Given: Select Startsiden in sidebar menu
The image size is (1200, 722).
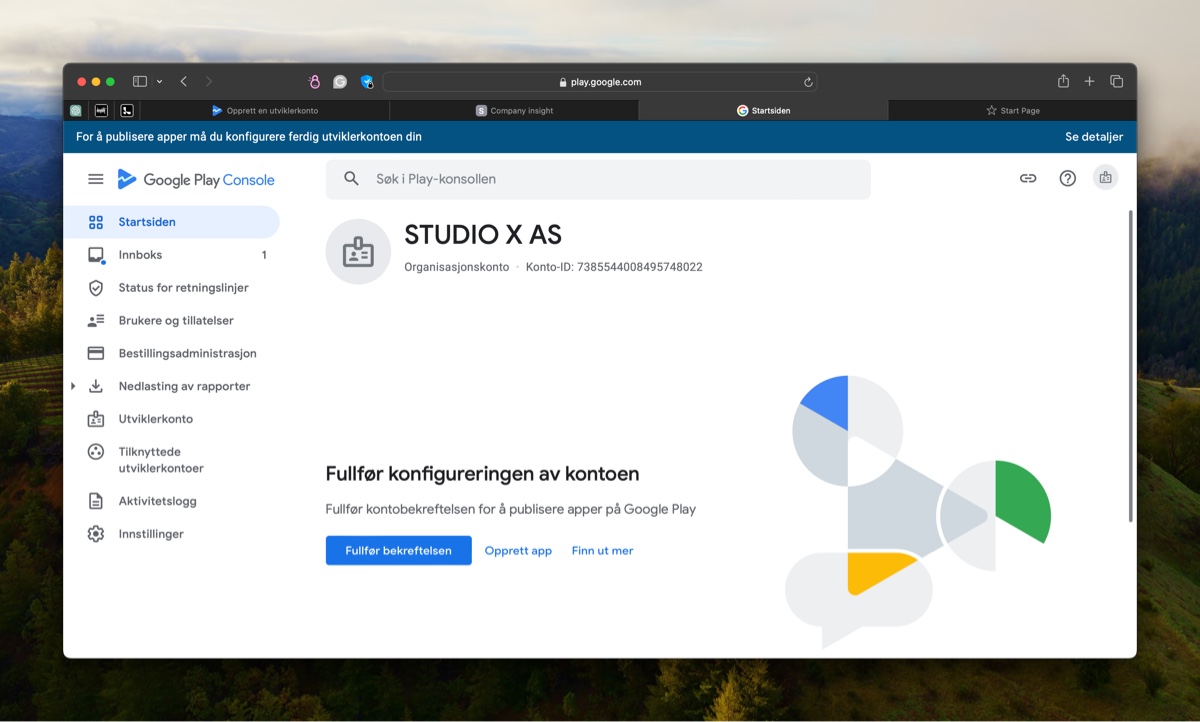Looking at the screenshot, I should (x=172, y=222).
